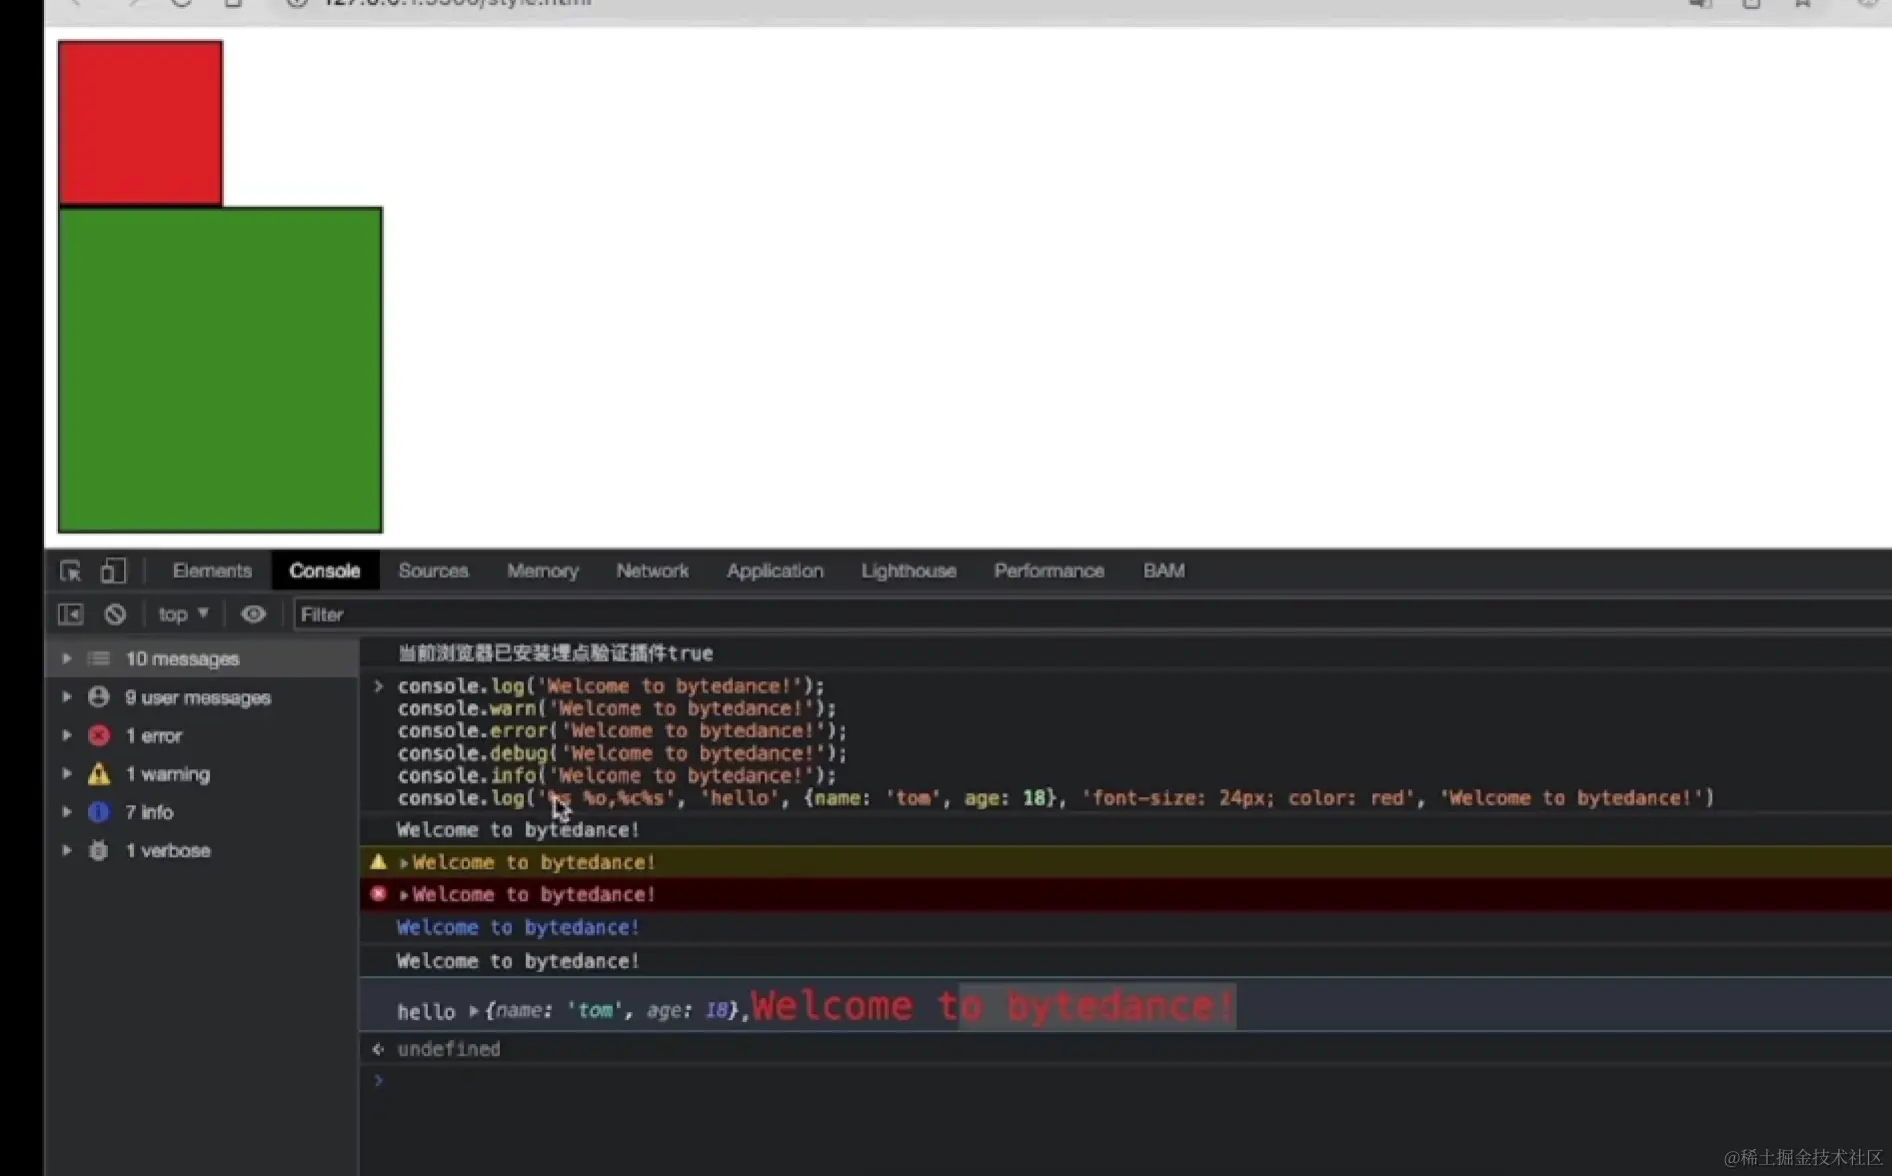Click the console.info input code line
This screenshot has width=1892, height=1176.
[x=616, y=775]
